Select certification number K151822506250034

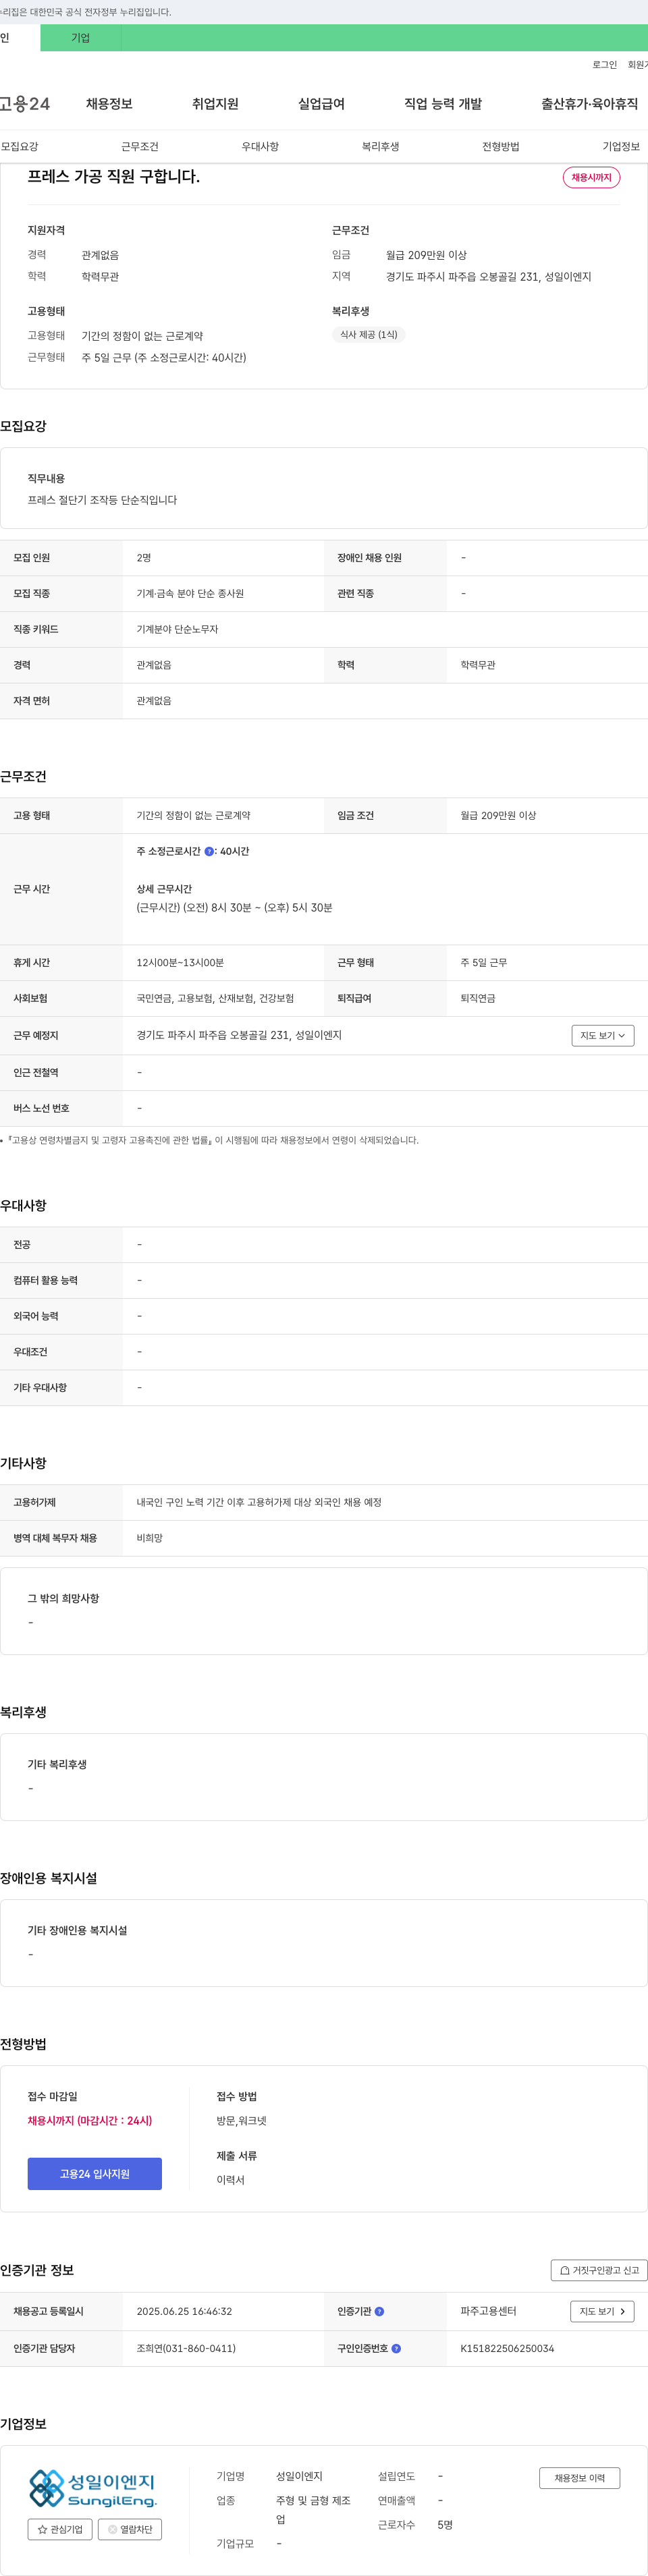click(507, 2348)
